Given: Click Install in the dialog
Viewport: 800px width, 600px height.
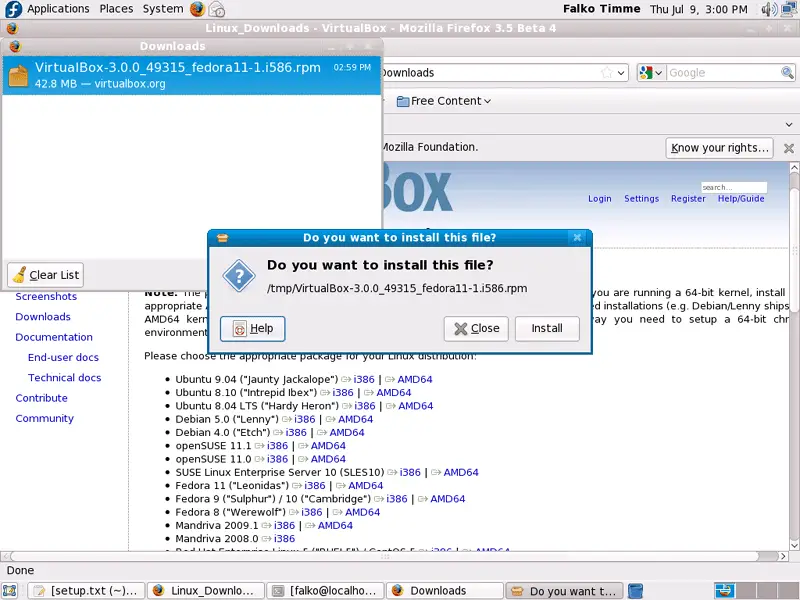Looking at the screenshot, I should pos(547,329).
